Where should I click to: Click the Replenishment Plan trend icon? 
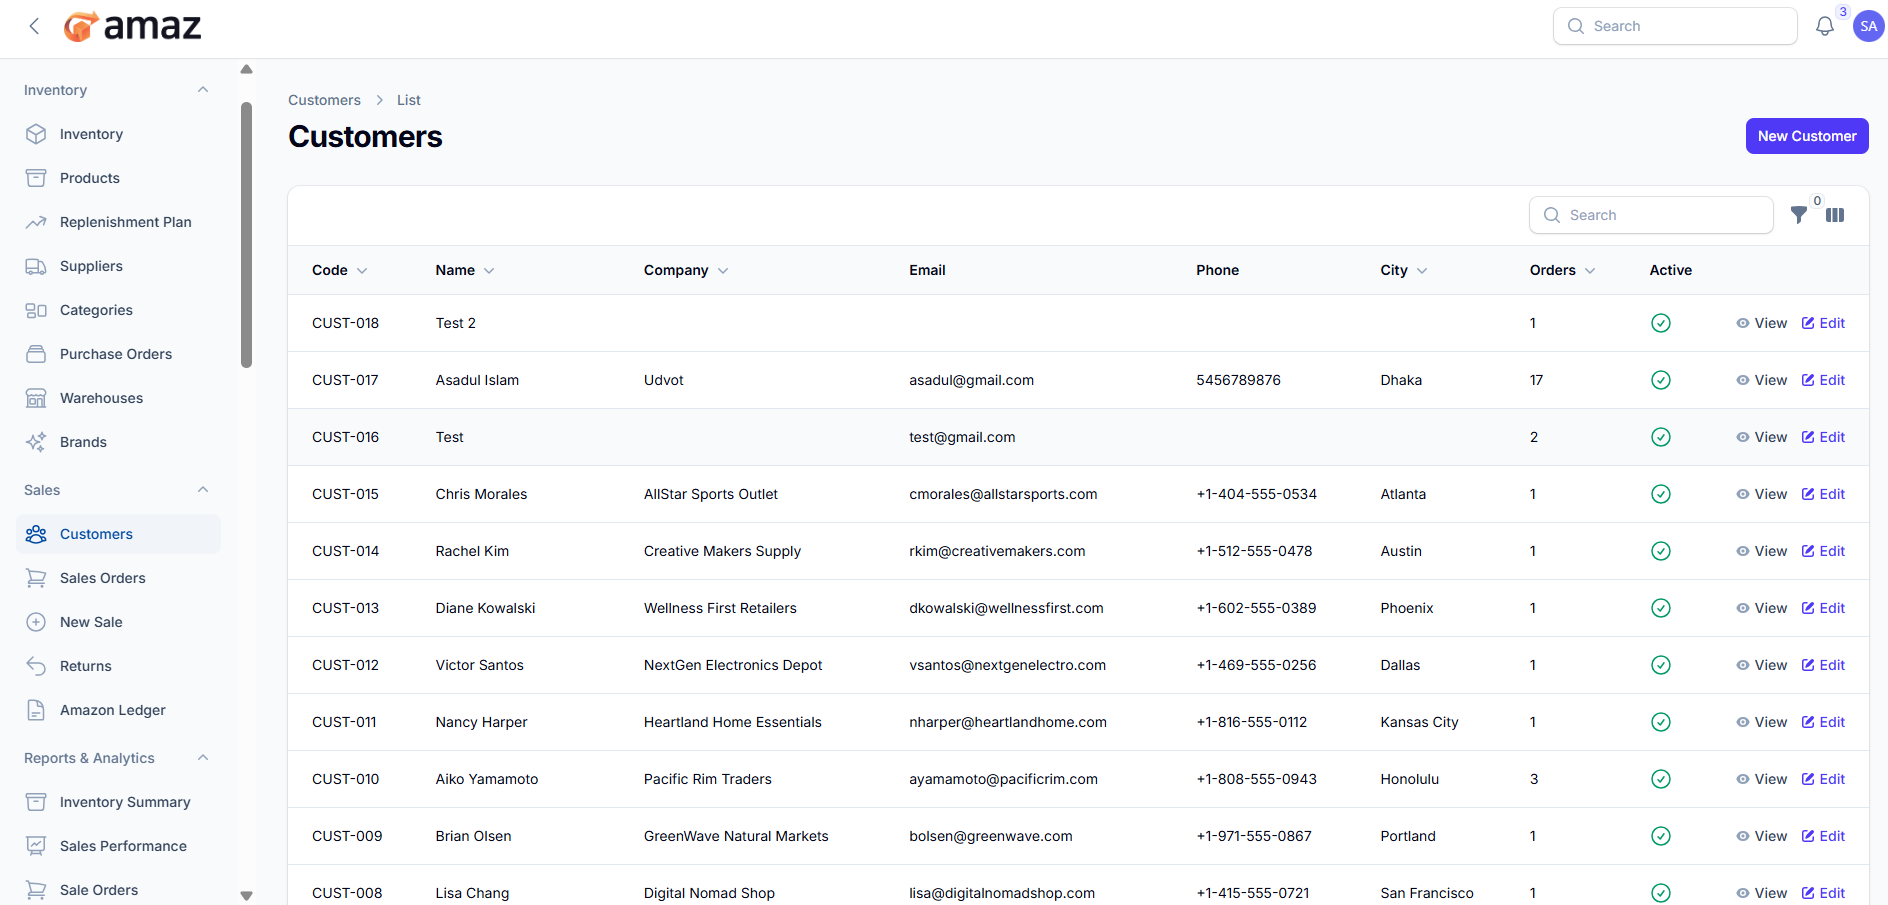(36, 222)
